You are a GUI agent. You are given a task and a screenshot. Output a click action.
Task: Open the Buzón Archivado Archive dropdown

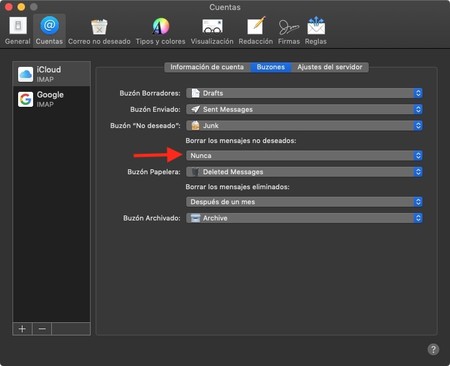pyautogui.click(x=304, y=218)
